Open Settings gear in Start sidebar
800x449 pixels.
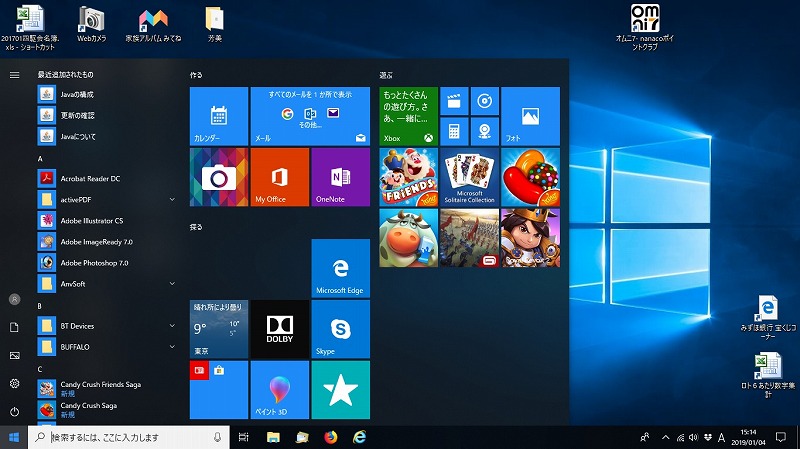click(14, 384)
